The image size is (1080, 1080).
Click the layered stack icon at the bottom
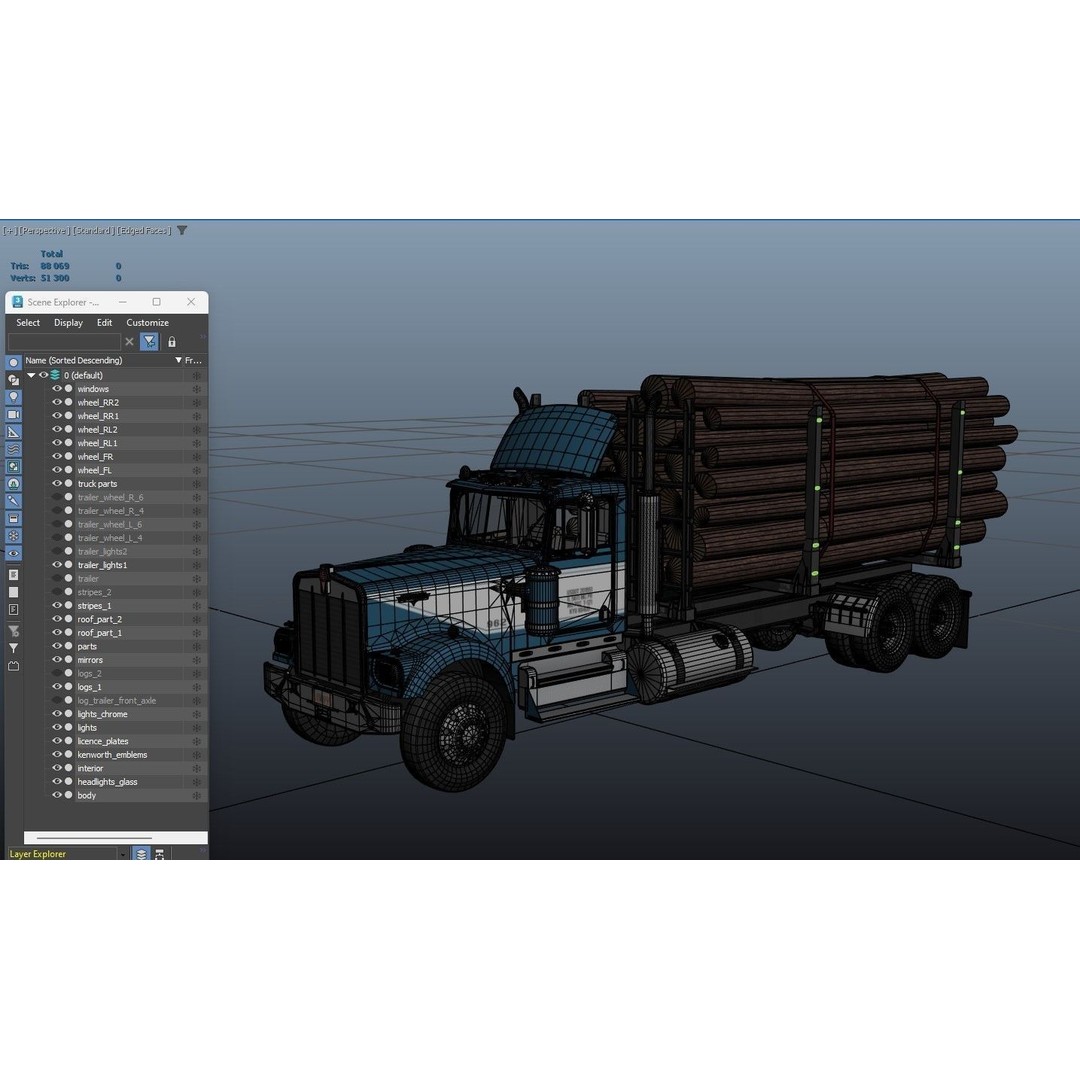pyautogui.click(x=141, y=854)
